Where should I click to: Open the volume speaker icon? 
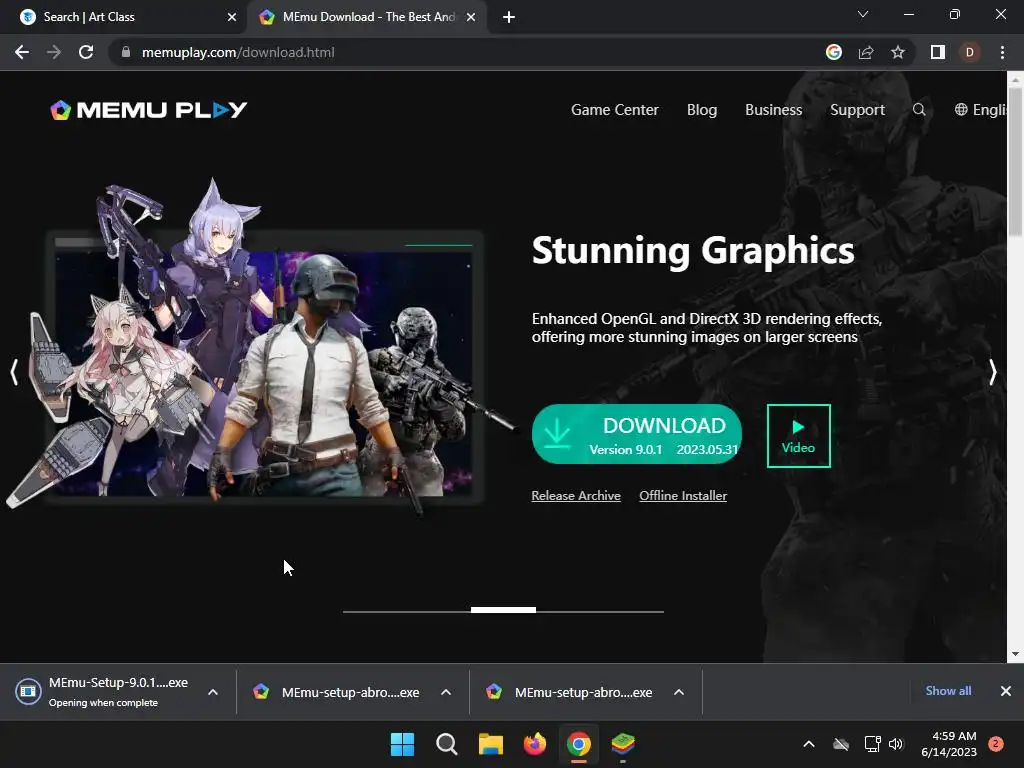(896, 744)
